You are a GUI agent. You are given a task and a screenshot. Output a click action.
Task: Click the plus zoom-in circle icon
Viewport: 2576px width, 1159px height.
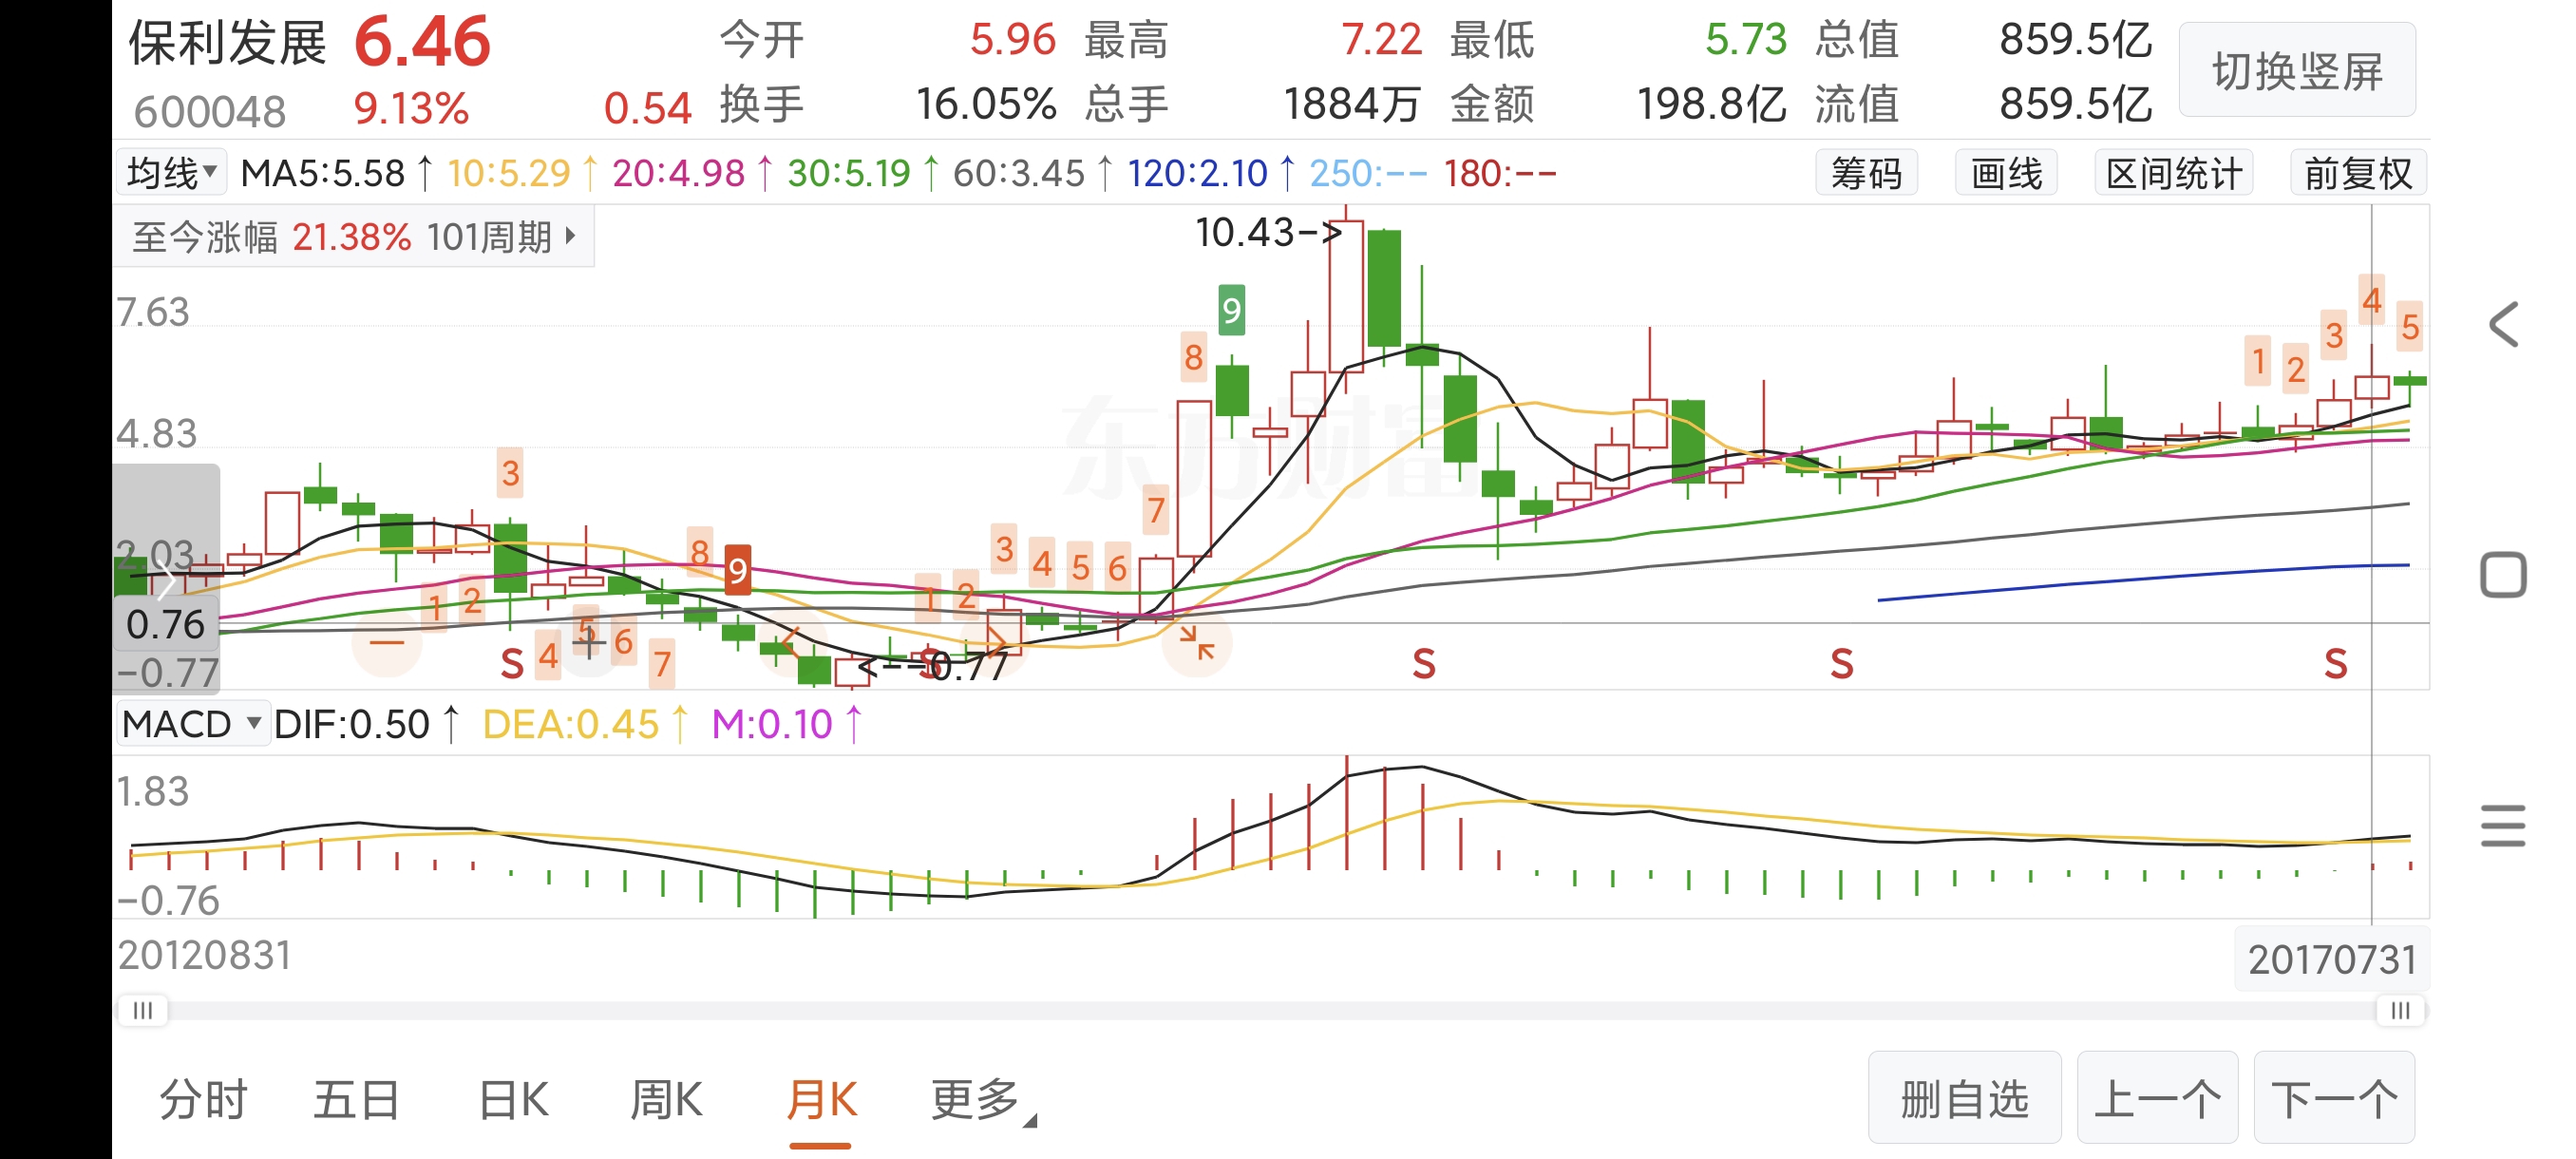[589, 643]
